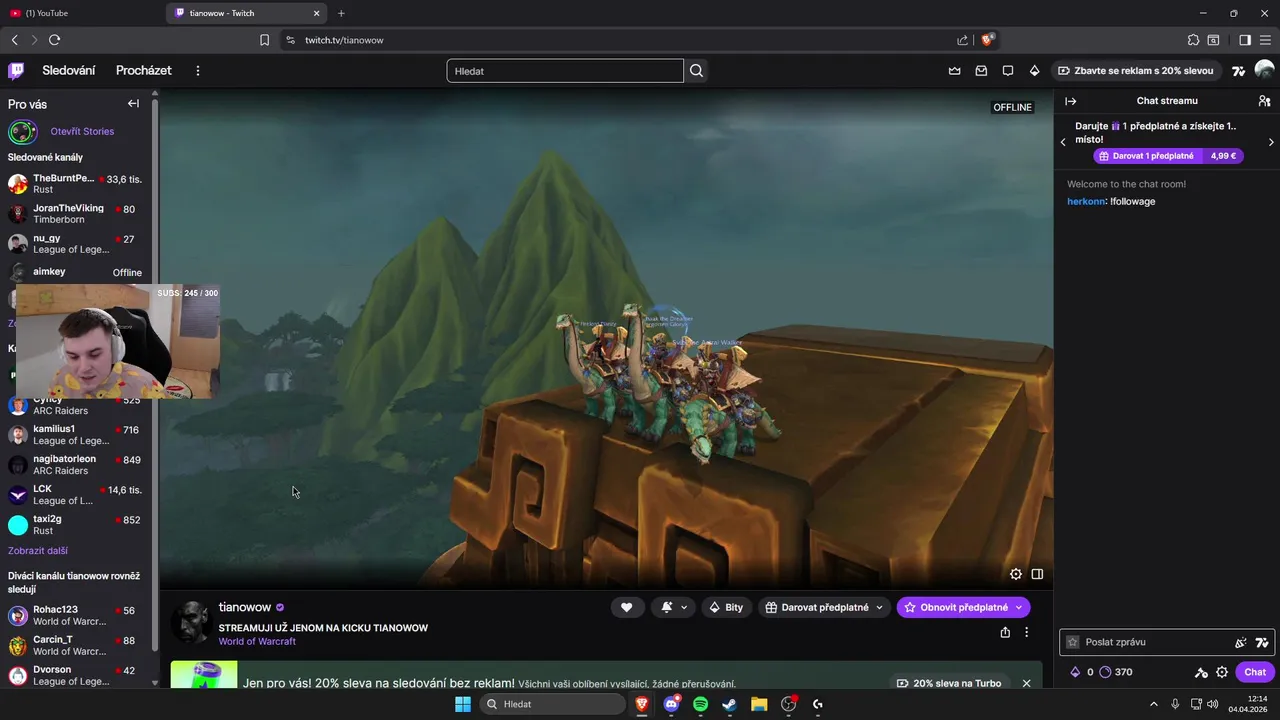Open the LCK channel in sidebar

coord(77,495)
